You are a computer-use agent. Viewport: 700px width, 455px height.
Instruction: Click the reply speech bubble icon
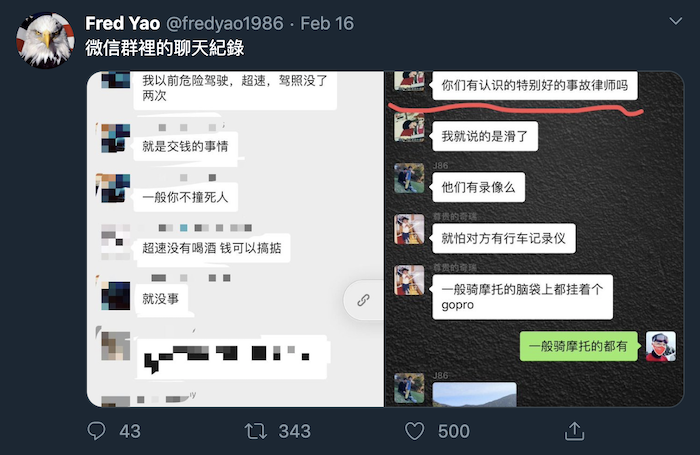pyautogui.click(x=96, y=431)
